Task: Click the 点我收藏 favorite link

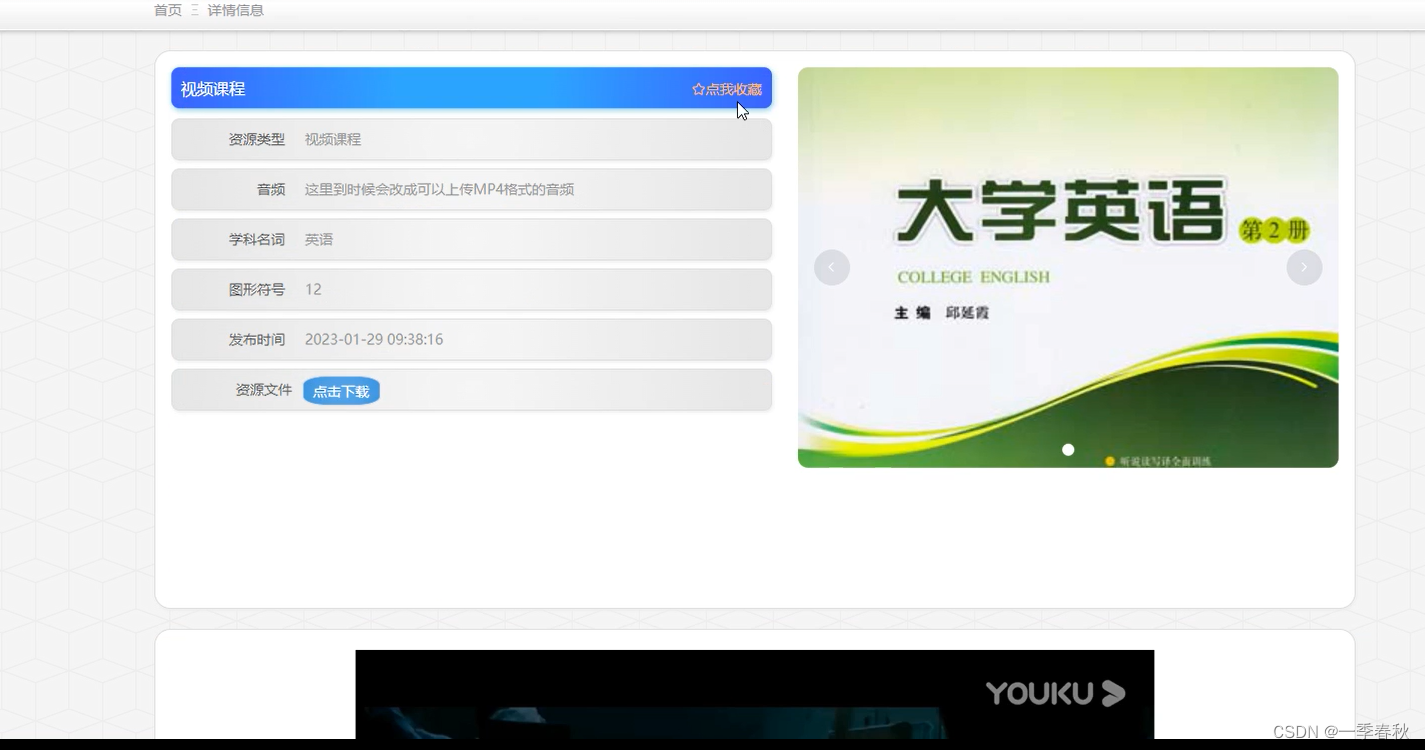Action: click(727, 89)
